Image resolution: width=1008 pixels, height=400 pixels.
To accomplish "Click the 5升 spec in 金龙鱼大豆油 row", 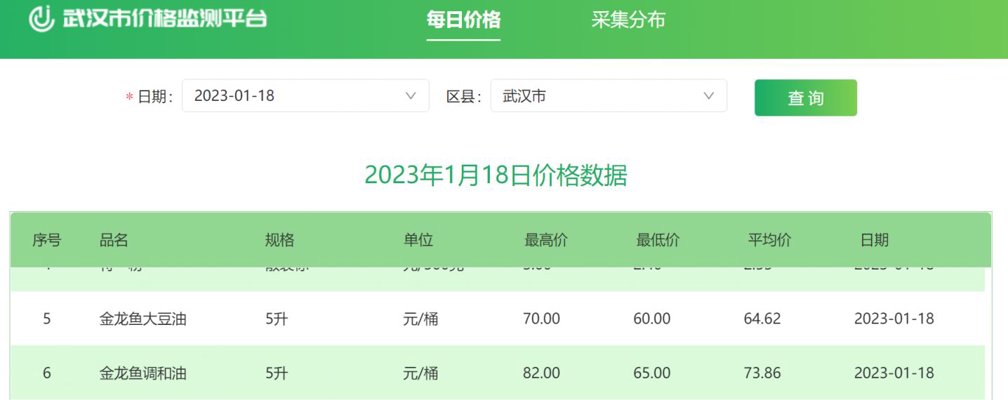I will pyautogui.click(x=276, y=318).
